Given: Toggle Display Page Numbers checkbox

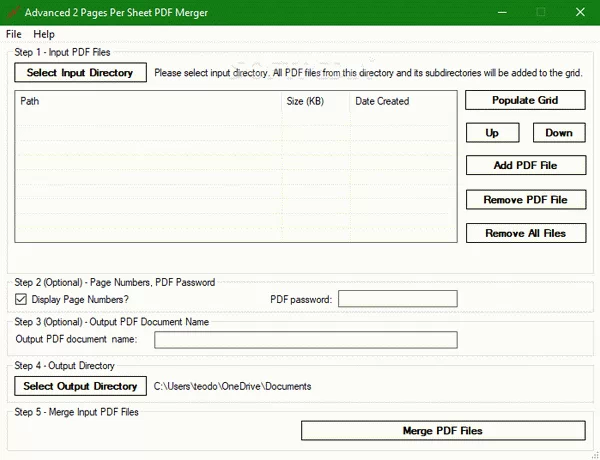Looking at the screenshot, I should [x=21, y=299].
